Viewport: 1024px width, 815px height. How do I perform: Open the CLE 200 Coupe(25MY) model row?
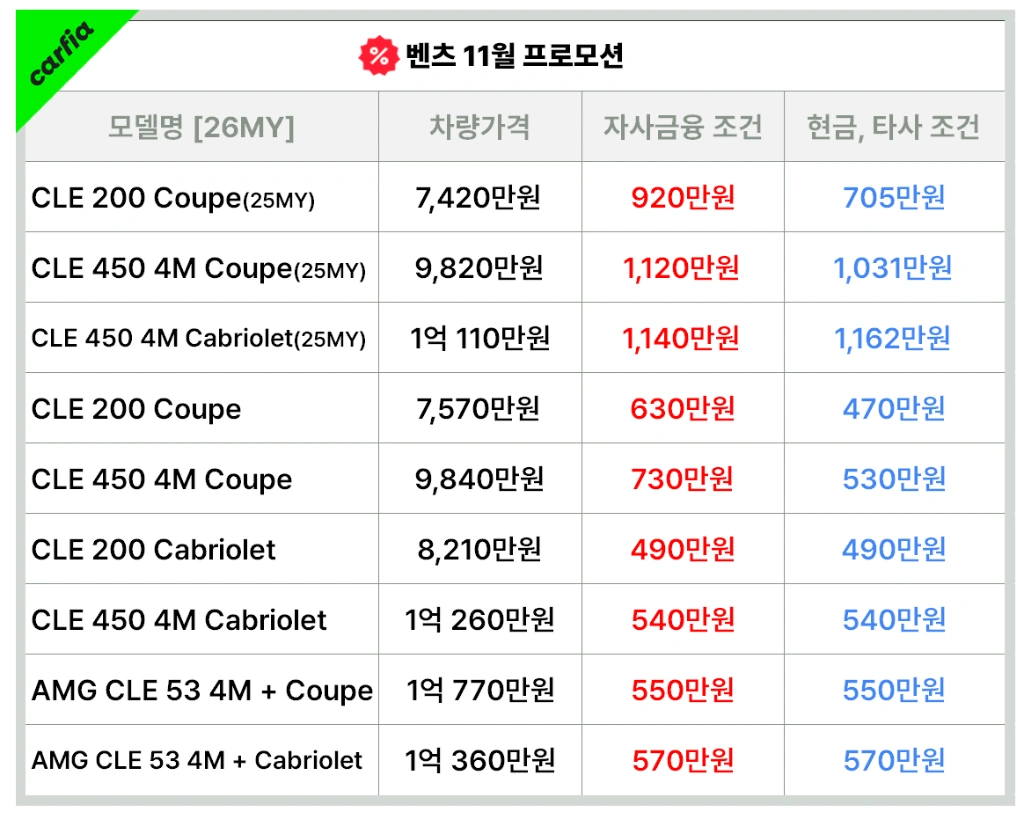pyautogui.click(x=173, y=198)
